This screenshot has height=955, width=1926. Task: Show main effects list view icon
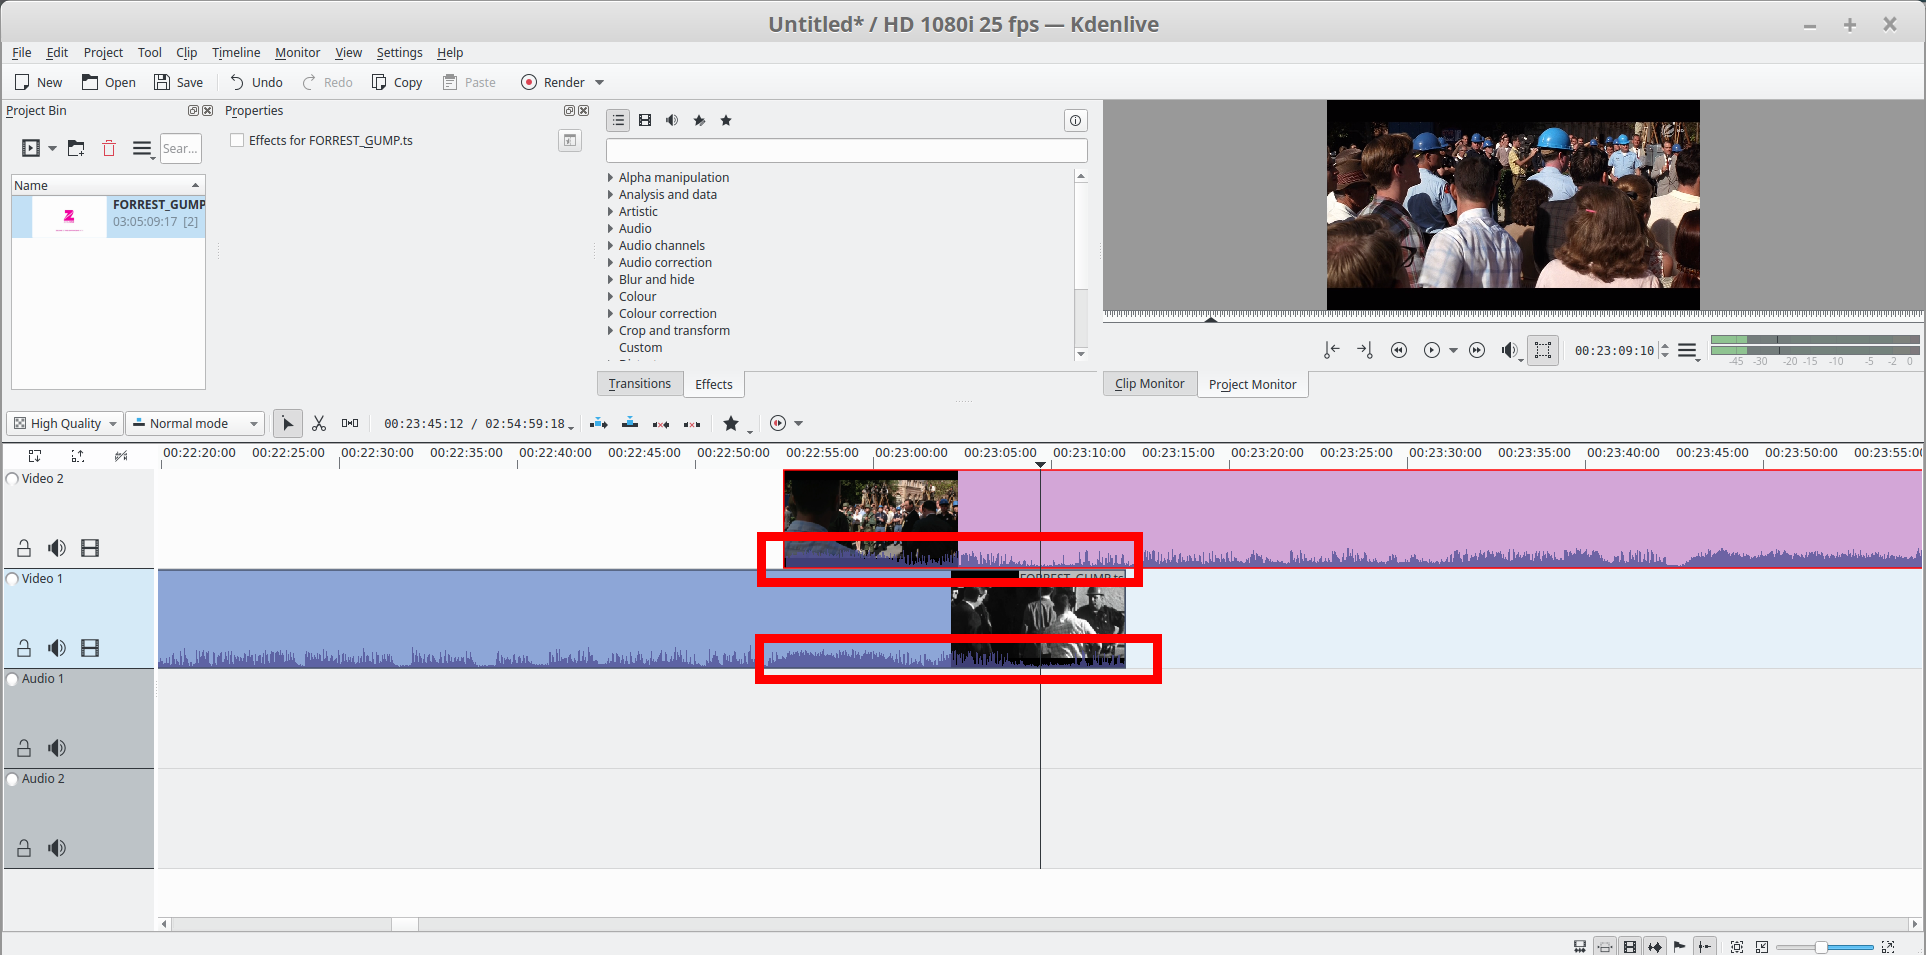tap(619, 120)
